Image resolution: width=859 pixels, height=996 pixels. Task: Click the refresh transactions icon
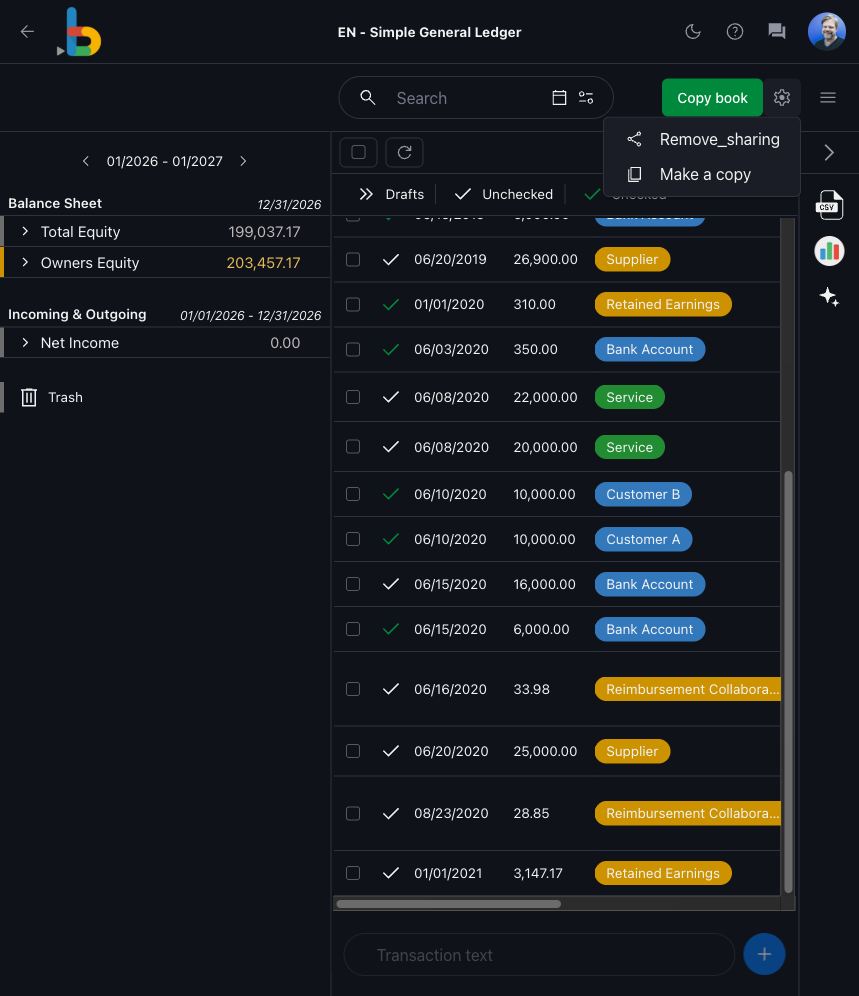click(x=404, y=152)
